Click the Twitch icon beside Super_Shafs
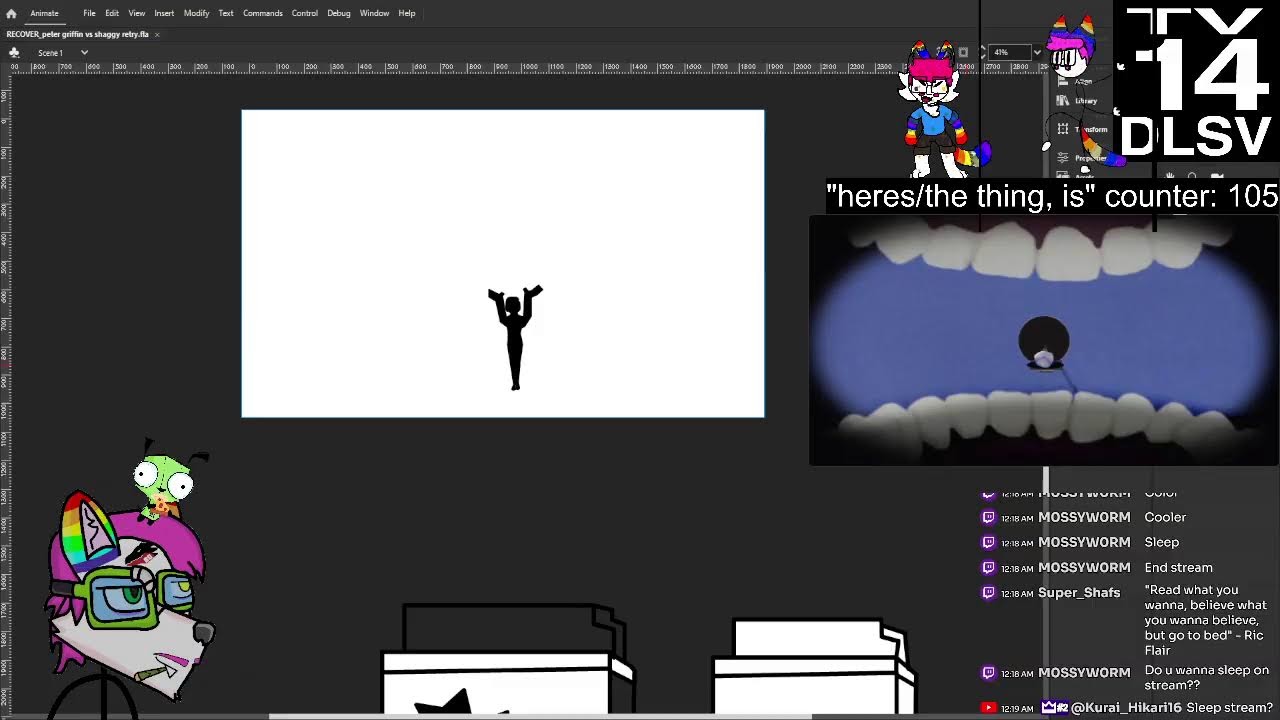Screen dimensions: 1280x720 coord(989,592)
